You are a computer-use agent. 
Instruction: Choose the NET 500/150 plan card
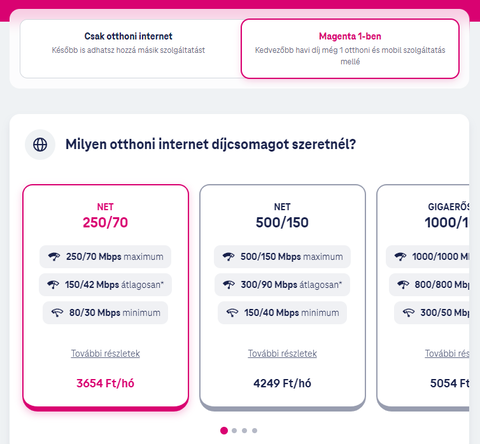tap(283, 297)
